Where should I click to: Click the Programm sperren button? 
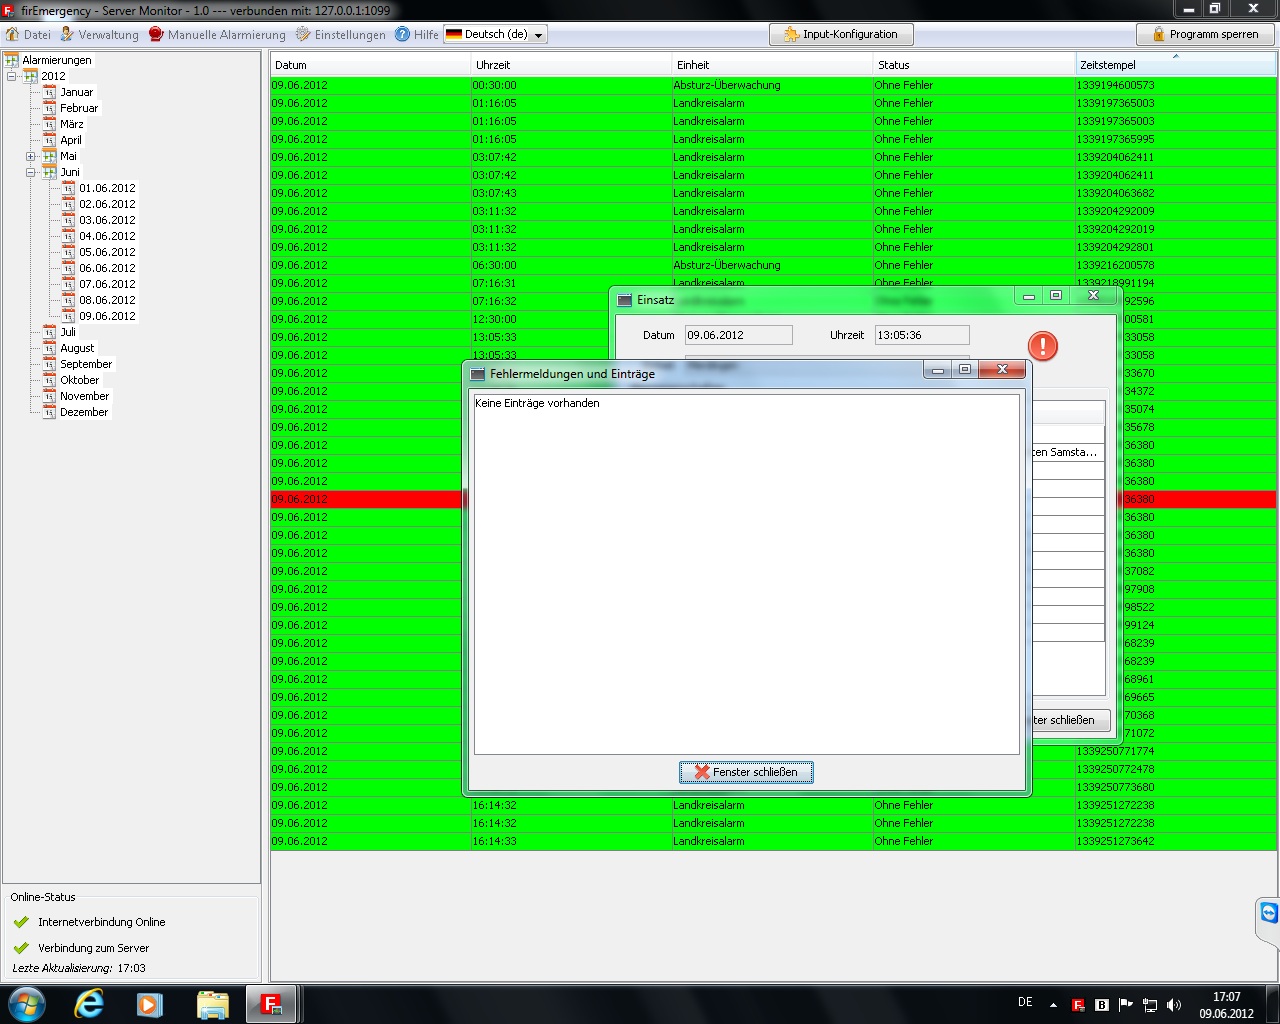tap(1205, 34)
